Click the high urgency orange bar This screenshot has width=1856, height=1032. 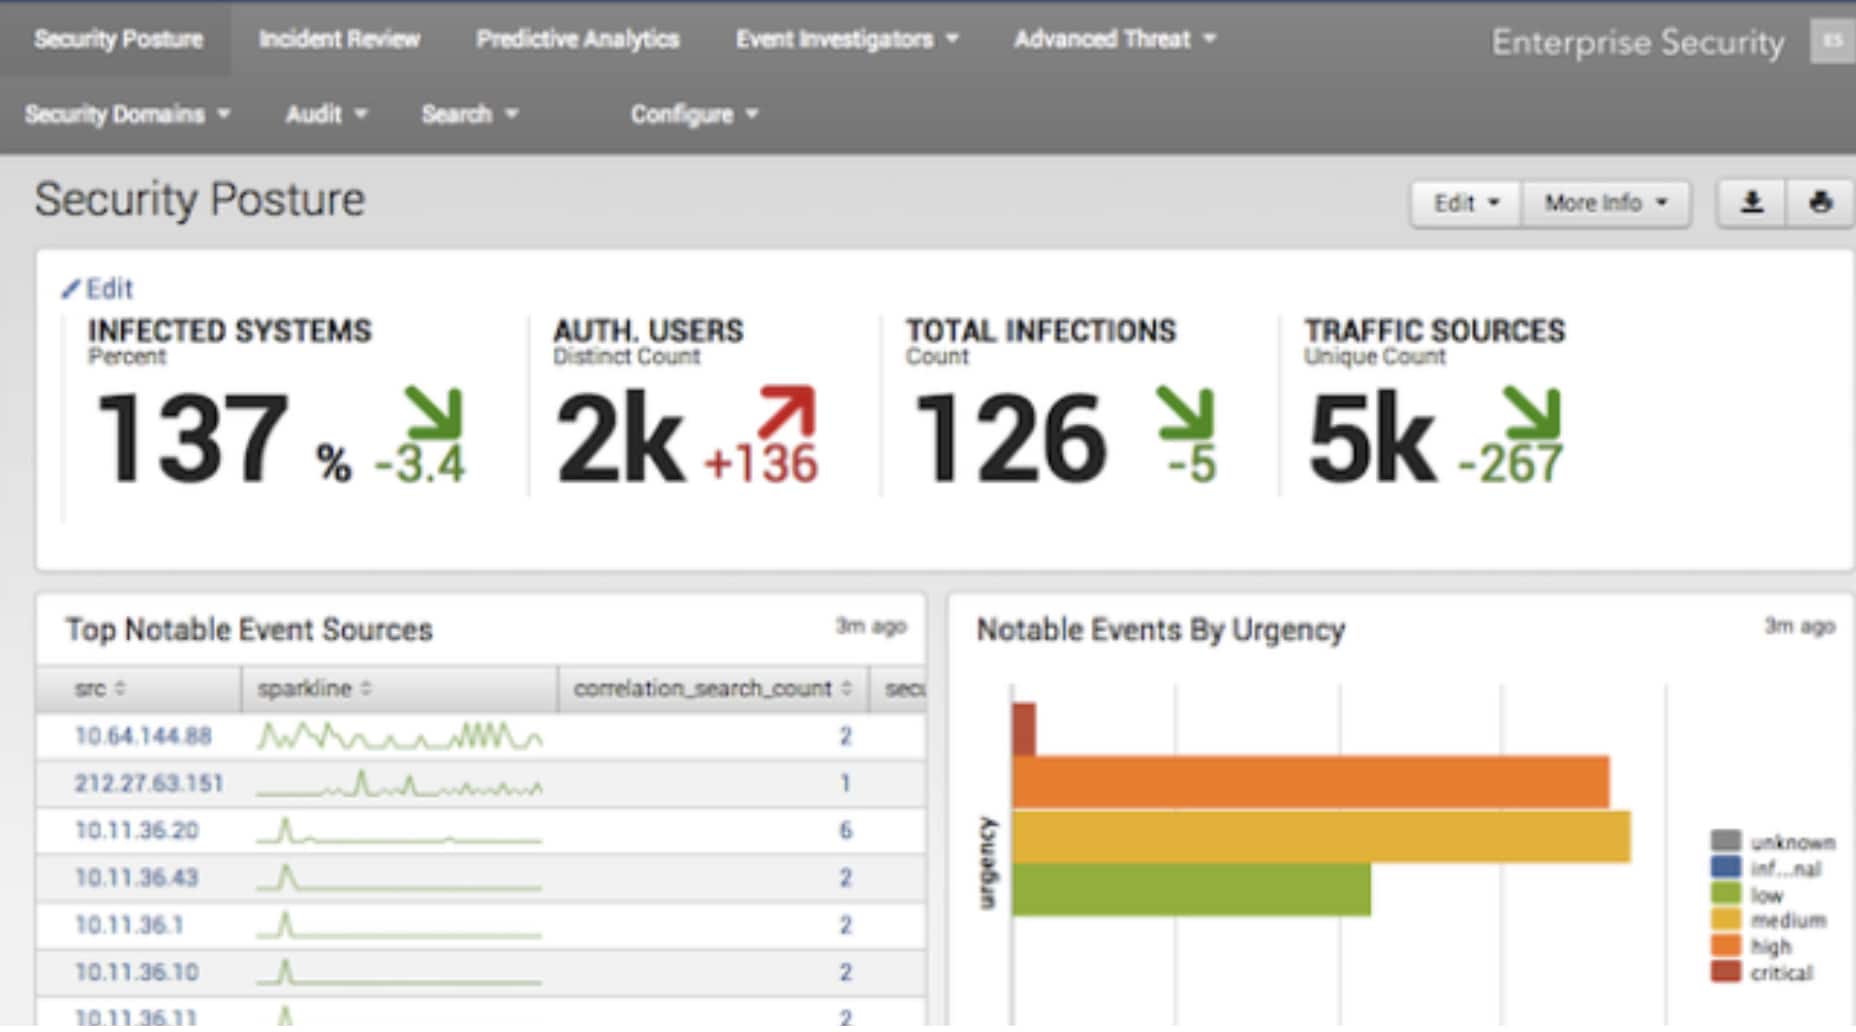coord(1311,782)
